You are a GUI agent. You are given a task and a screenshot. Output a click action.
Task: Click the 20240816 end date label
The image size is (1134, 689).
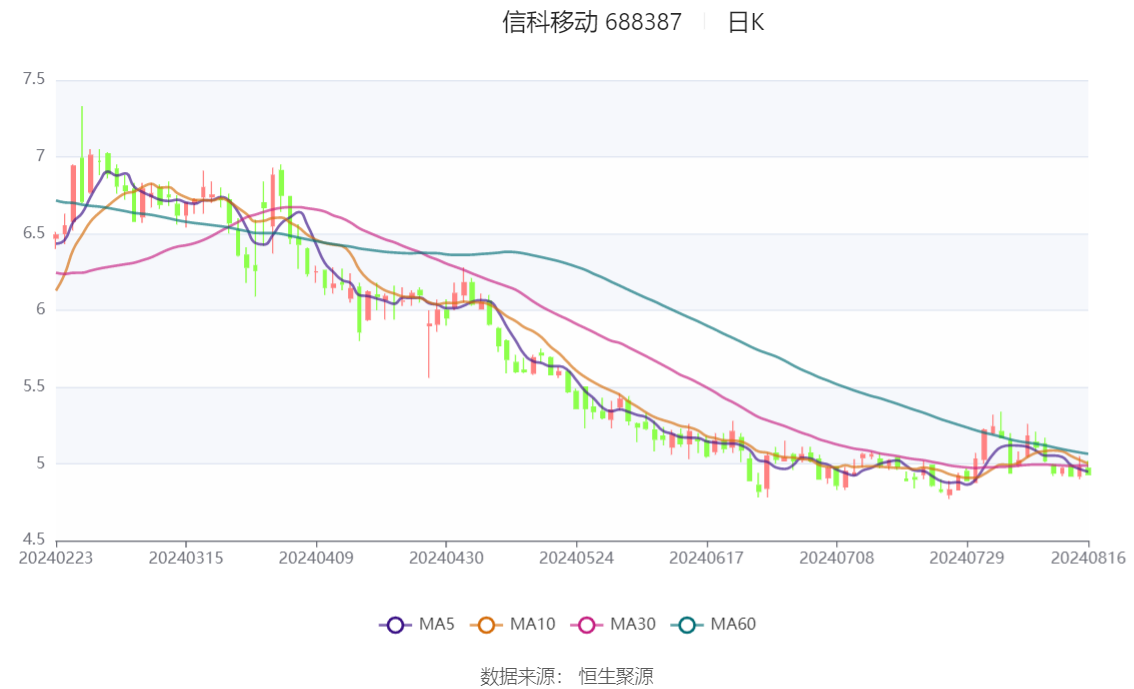click(1088, 557)
